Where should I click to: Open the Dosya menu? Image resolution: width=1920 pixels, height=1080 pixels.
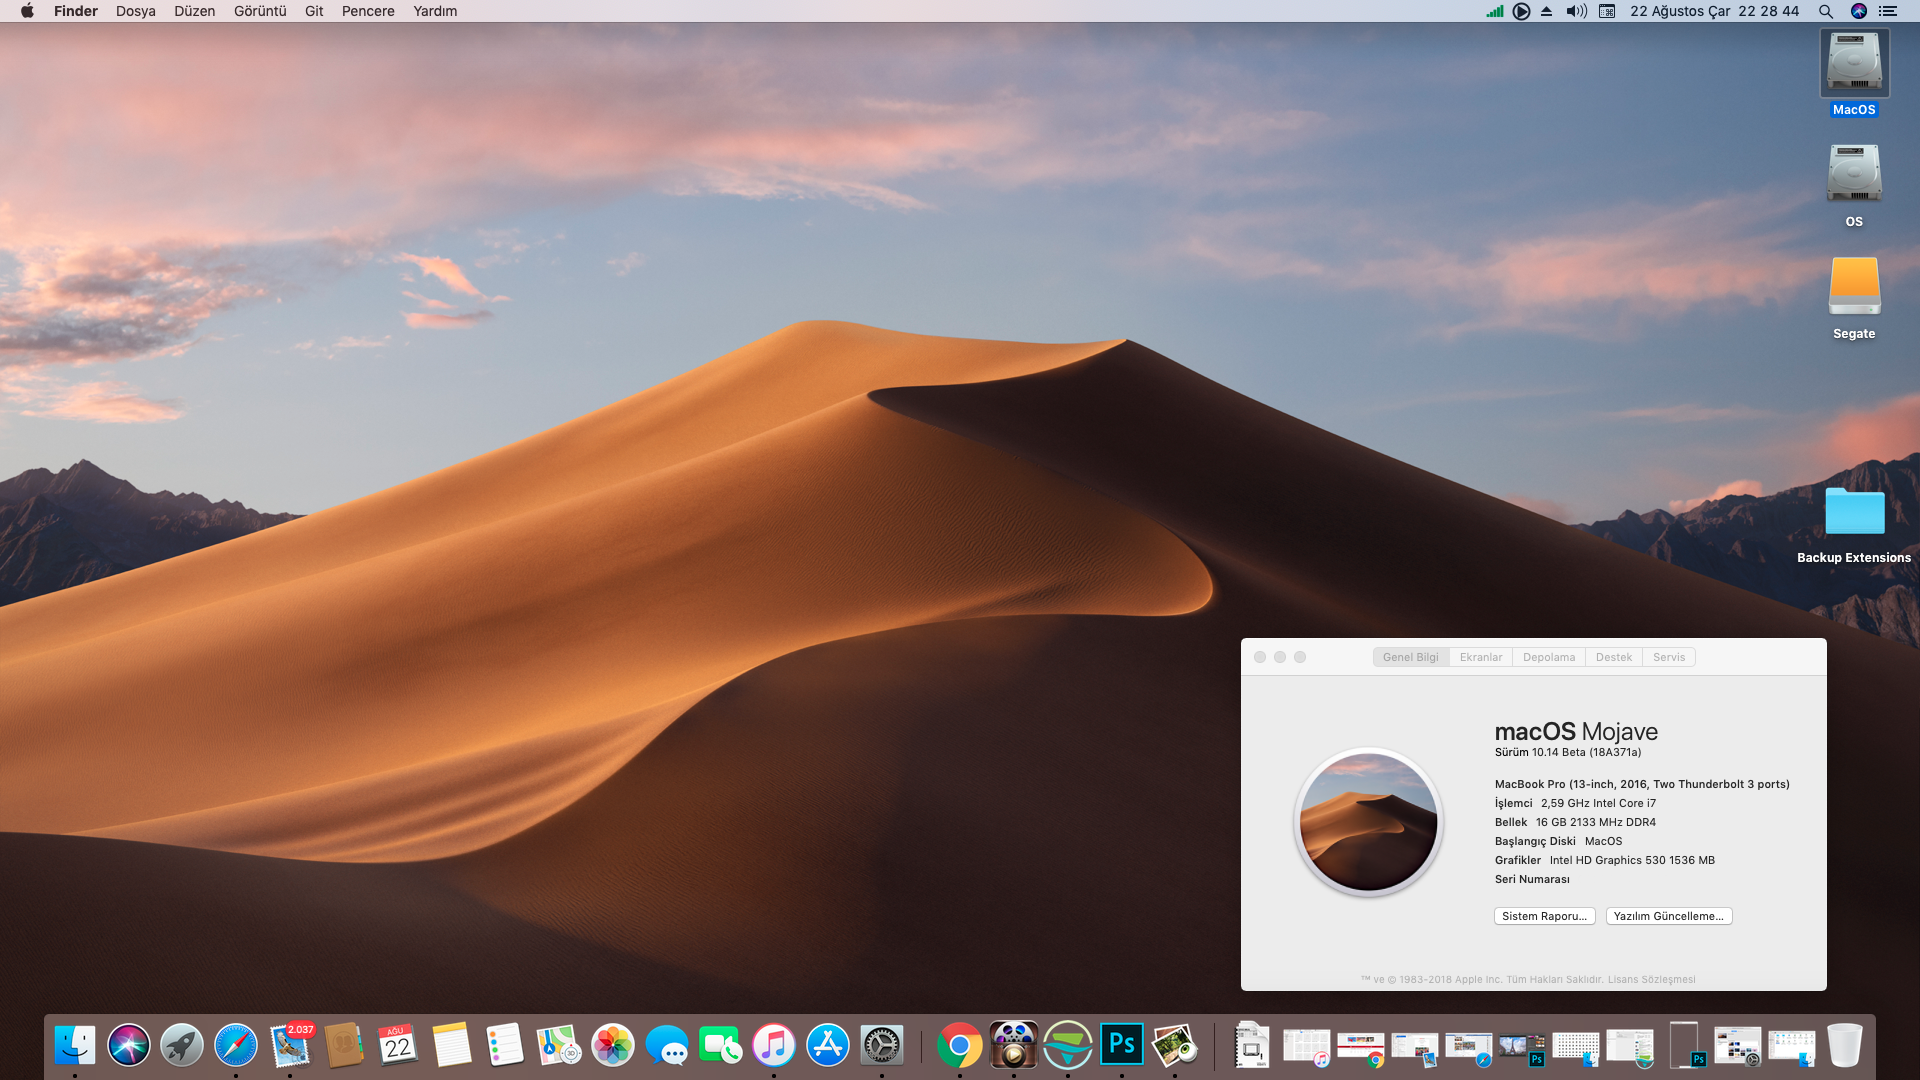(x=136, y=11)
